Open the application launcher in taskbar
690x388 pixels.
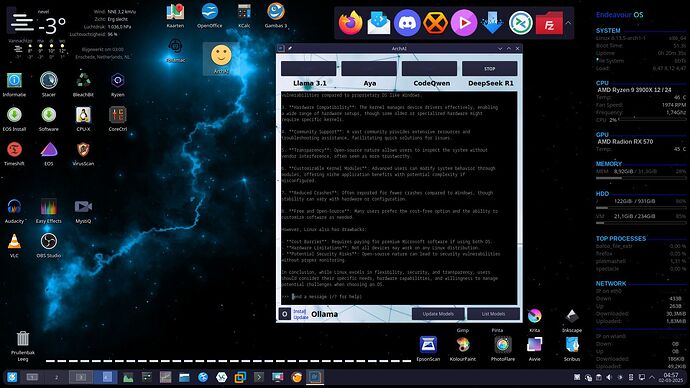[12, 377]
